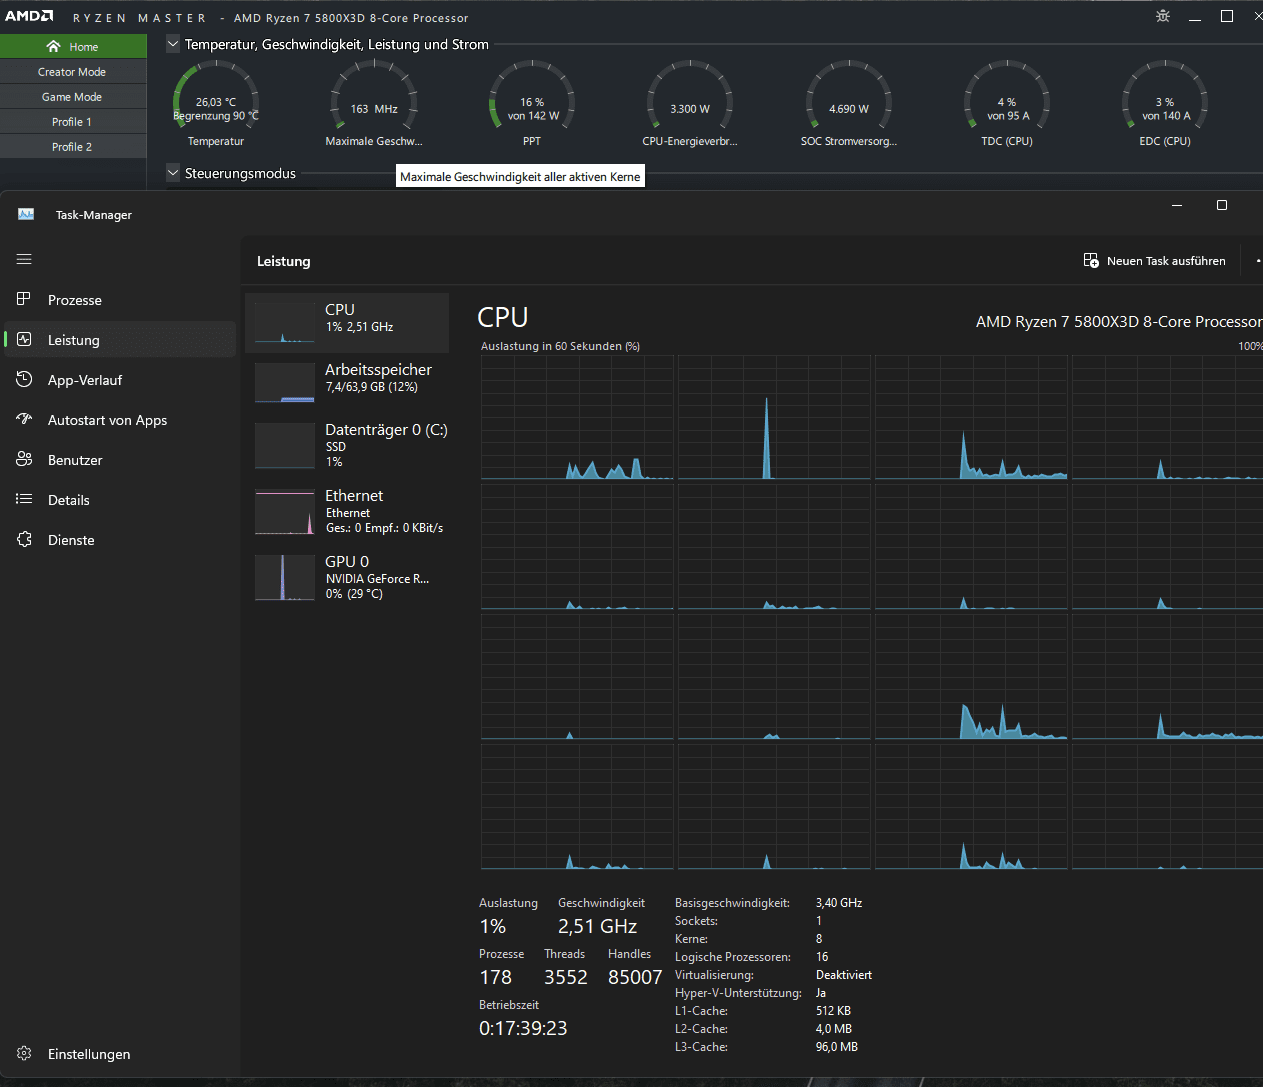Click the CPU mini graph thumbnail
This screenshot has width=1263, height=1087.
(285, 322)
